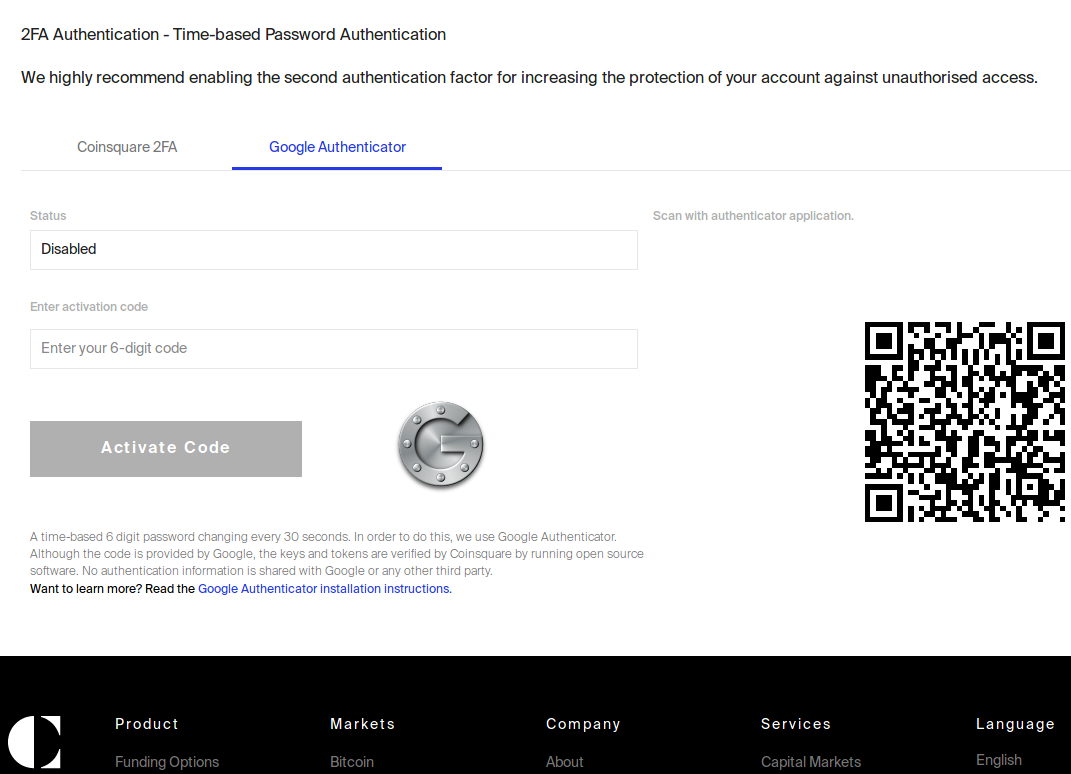This screenshot has width=1071, height=774.
Task: Switch to the Coinsquare 2FA tab
Action: [127, 147]
